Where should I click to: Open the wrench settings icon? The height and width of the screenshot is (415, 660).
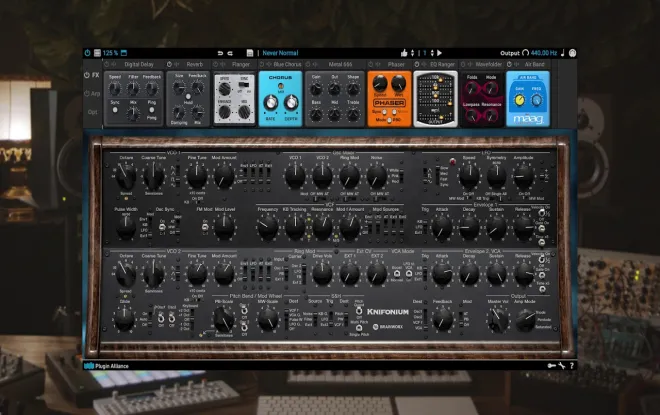tap(562, 366)
